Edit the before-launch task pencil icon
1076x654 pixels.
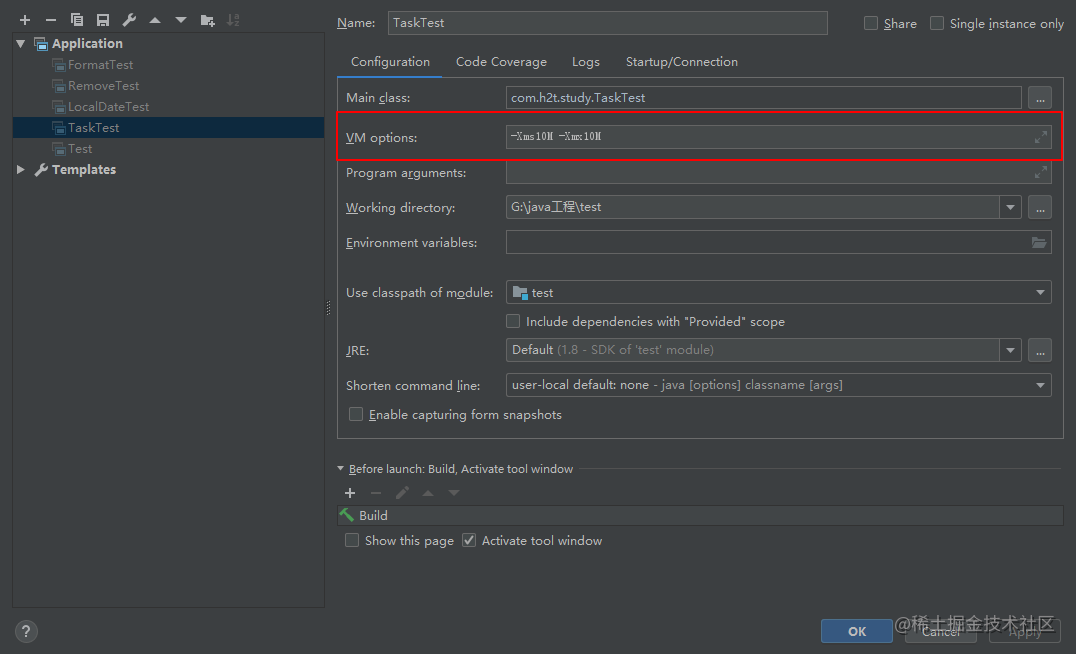pyautogui.click(x=402, y=493)
